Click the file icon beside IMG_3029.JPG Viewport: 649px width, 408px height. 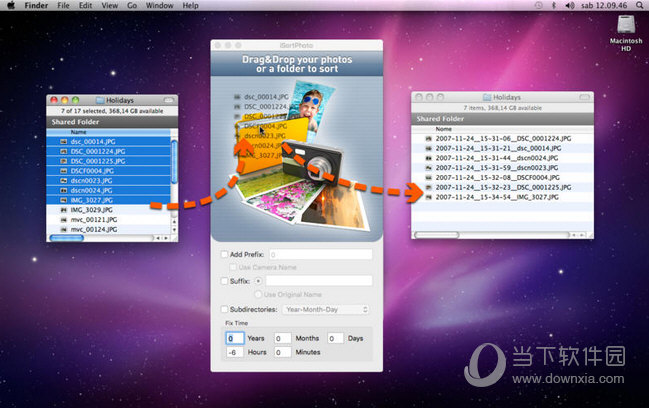64,210
